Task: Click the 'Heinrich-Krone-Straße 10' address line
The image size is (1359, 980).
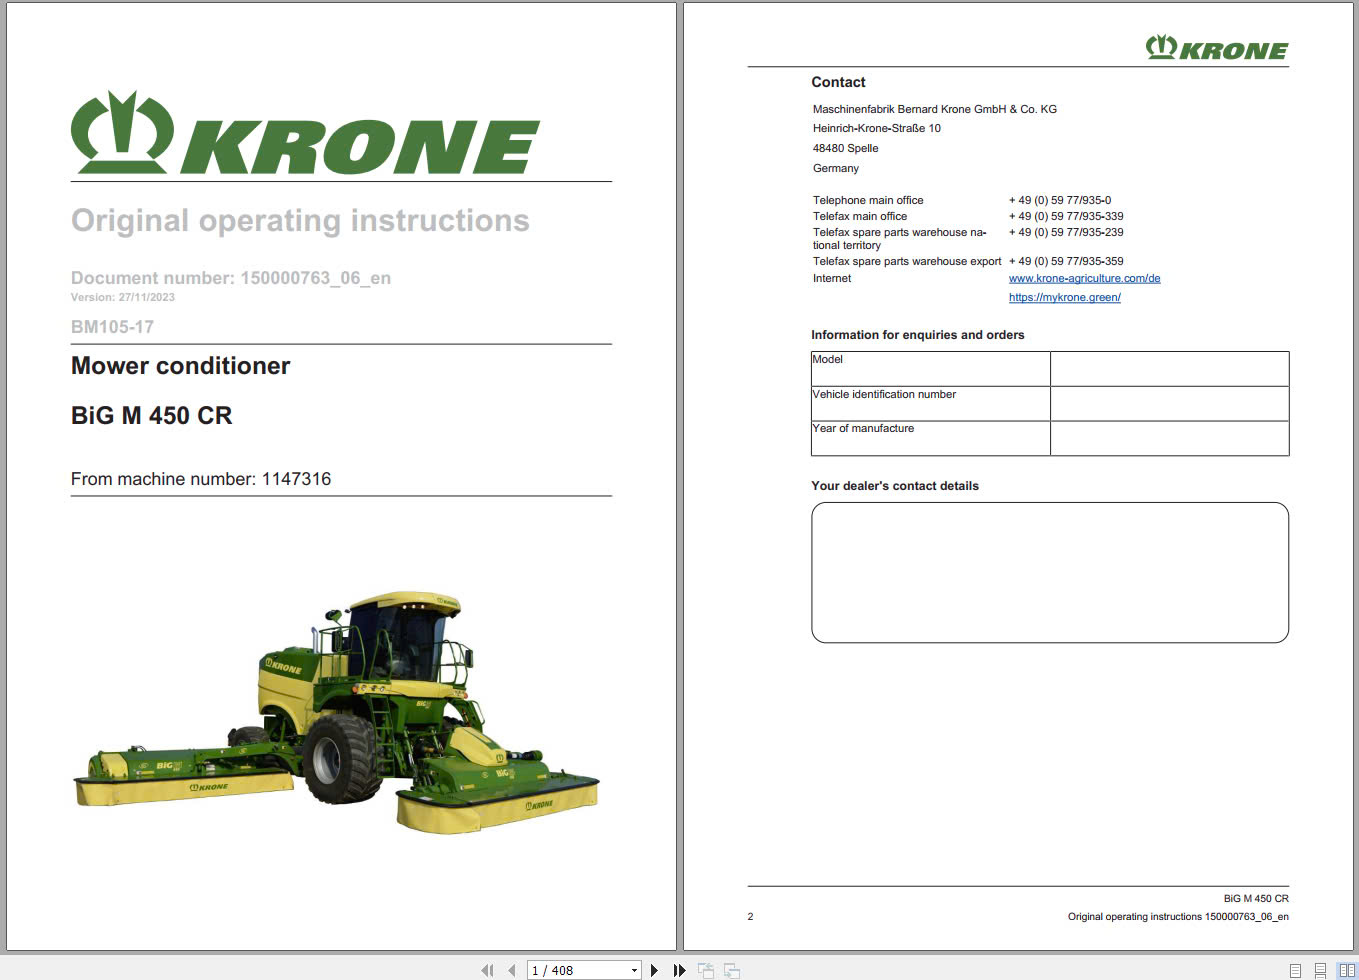Action: point(877,128)
